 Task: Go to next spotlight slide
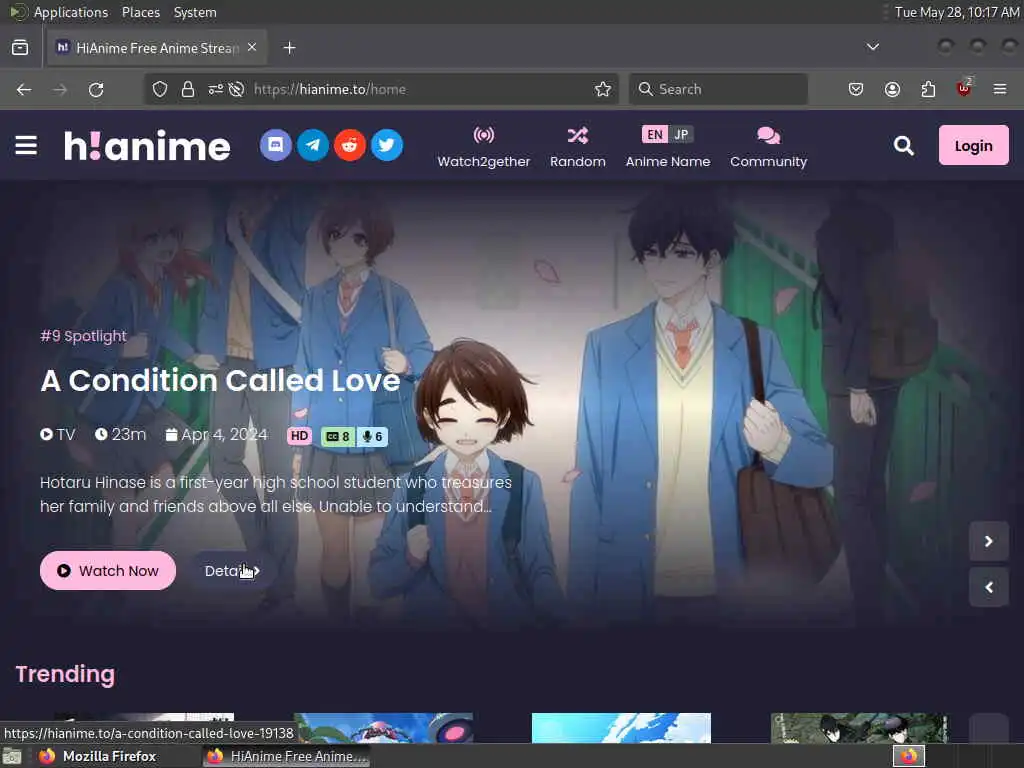tap(988, 541)
